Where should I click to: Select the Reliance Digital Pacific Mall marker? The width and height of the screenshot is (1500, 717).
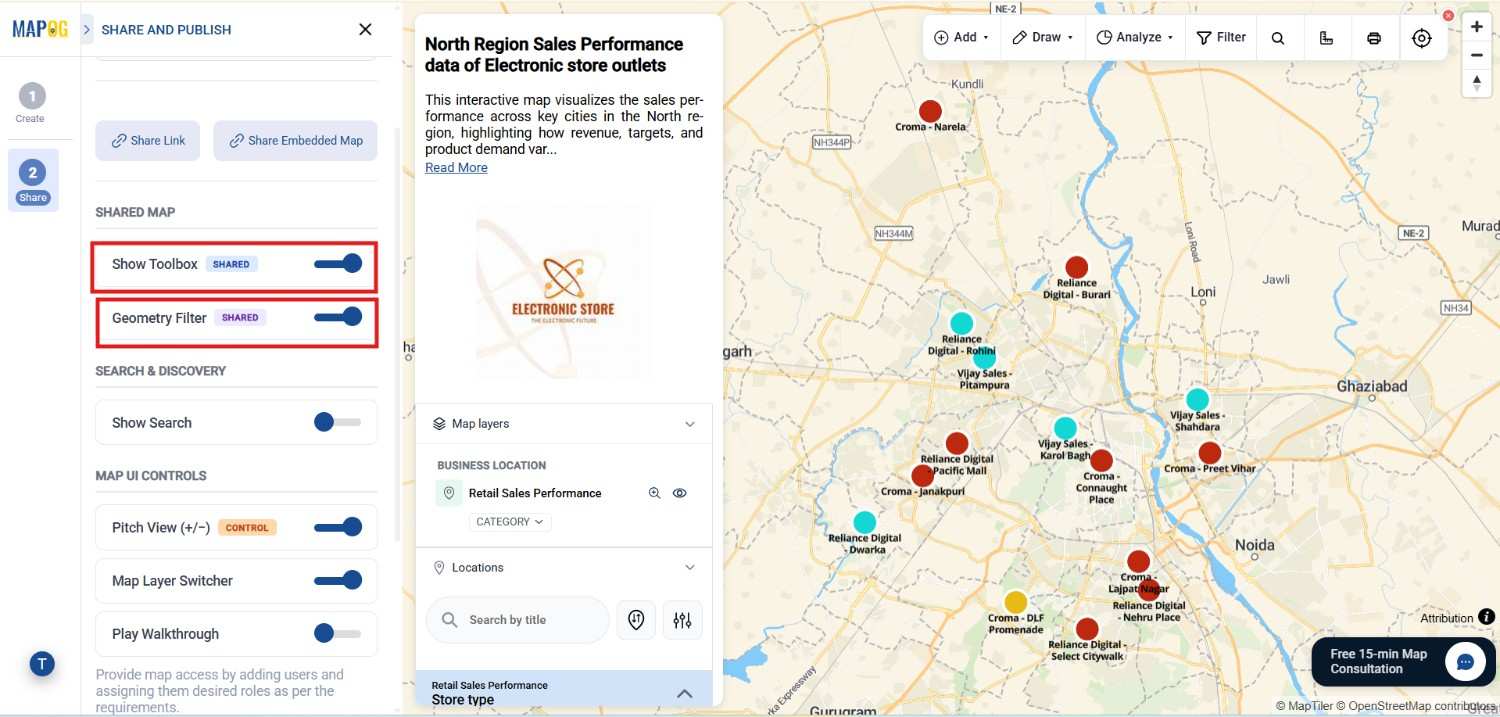coord(957,443)
